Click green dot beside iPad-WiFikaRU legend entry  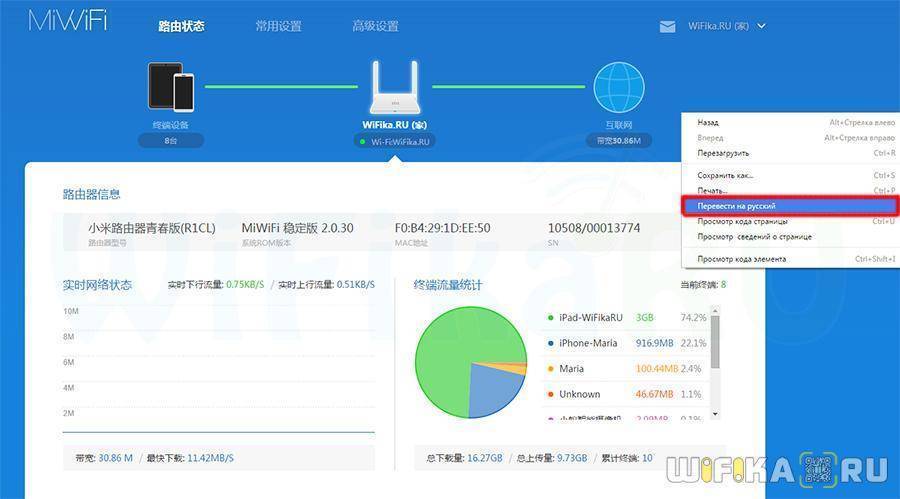[x=551, y=318]
